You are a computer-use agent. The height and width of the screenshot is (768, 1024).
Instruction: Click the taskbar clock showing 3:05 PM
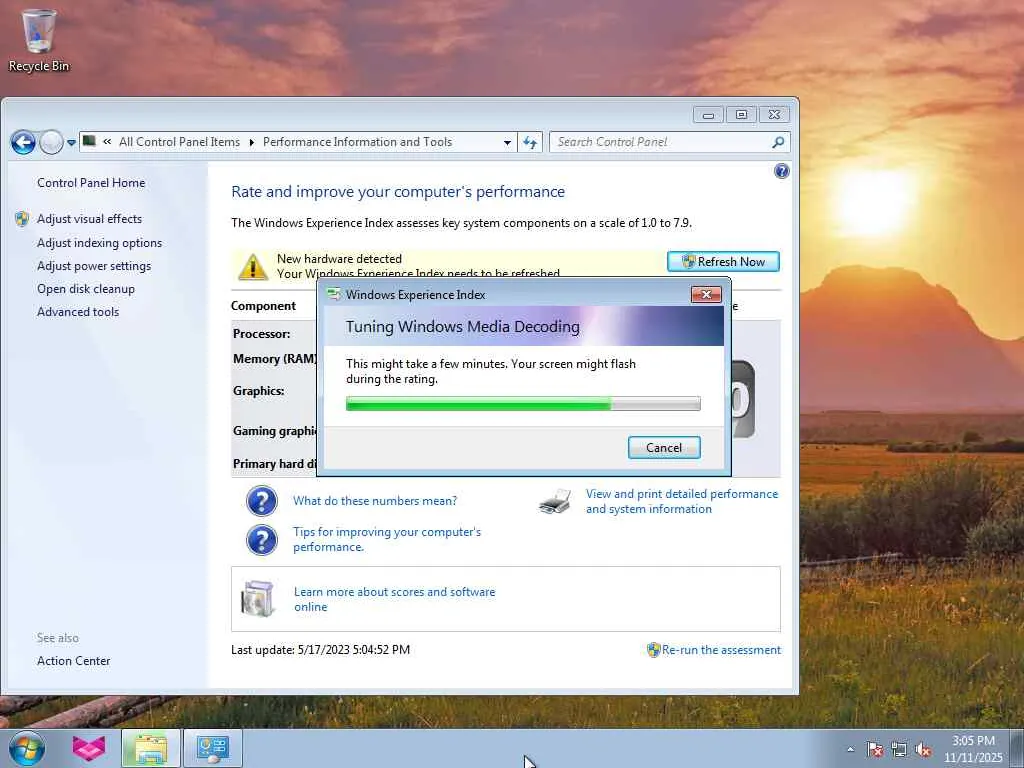pyautogui.click(x=973, y=749)
